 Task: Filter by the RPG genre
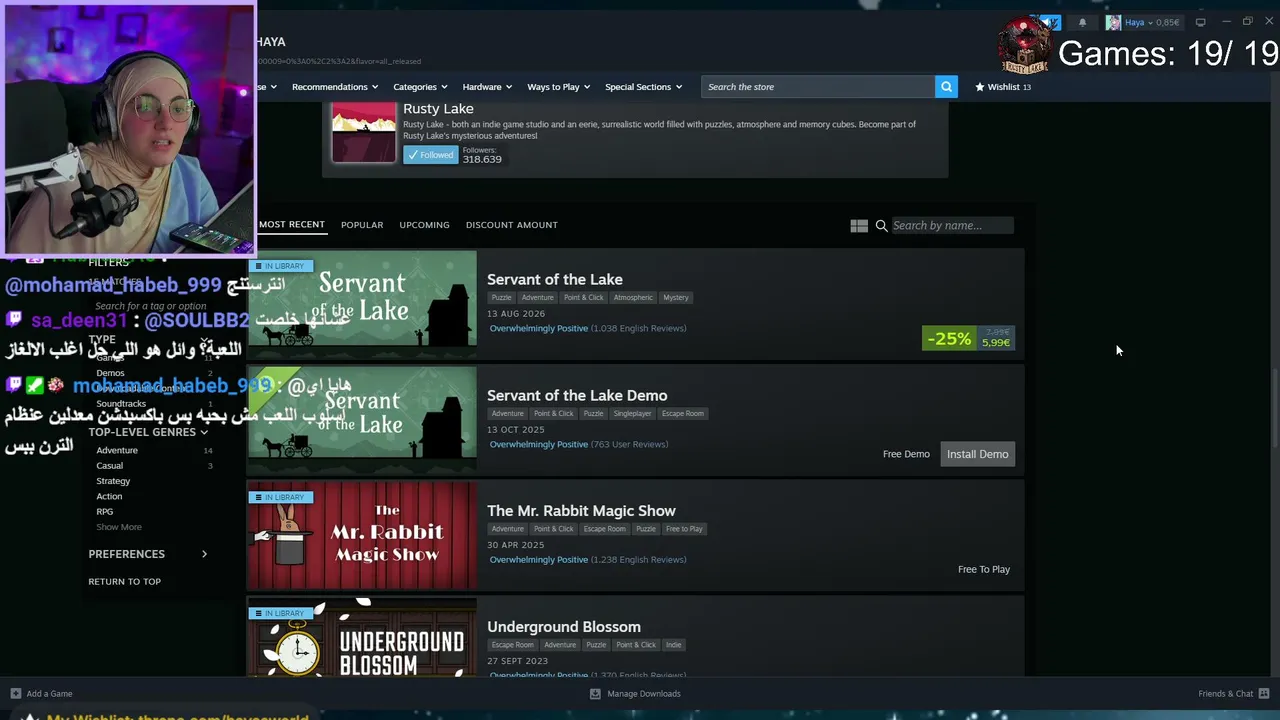(105, 511)
